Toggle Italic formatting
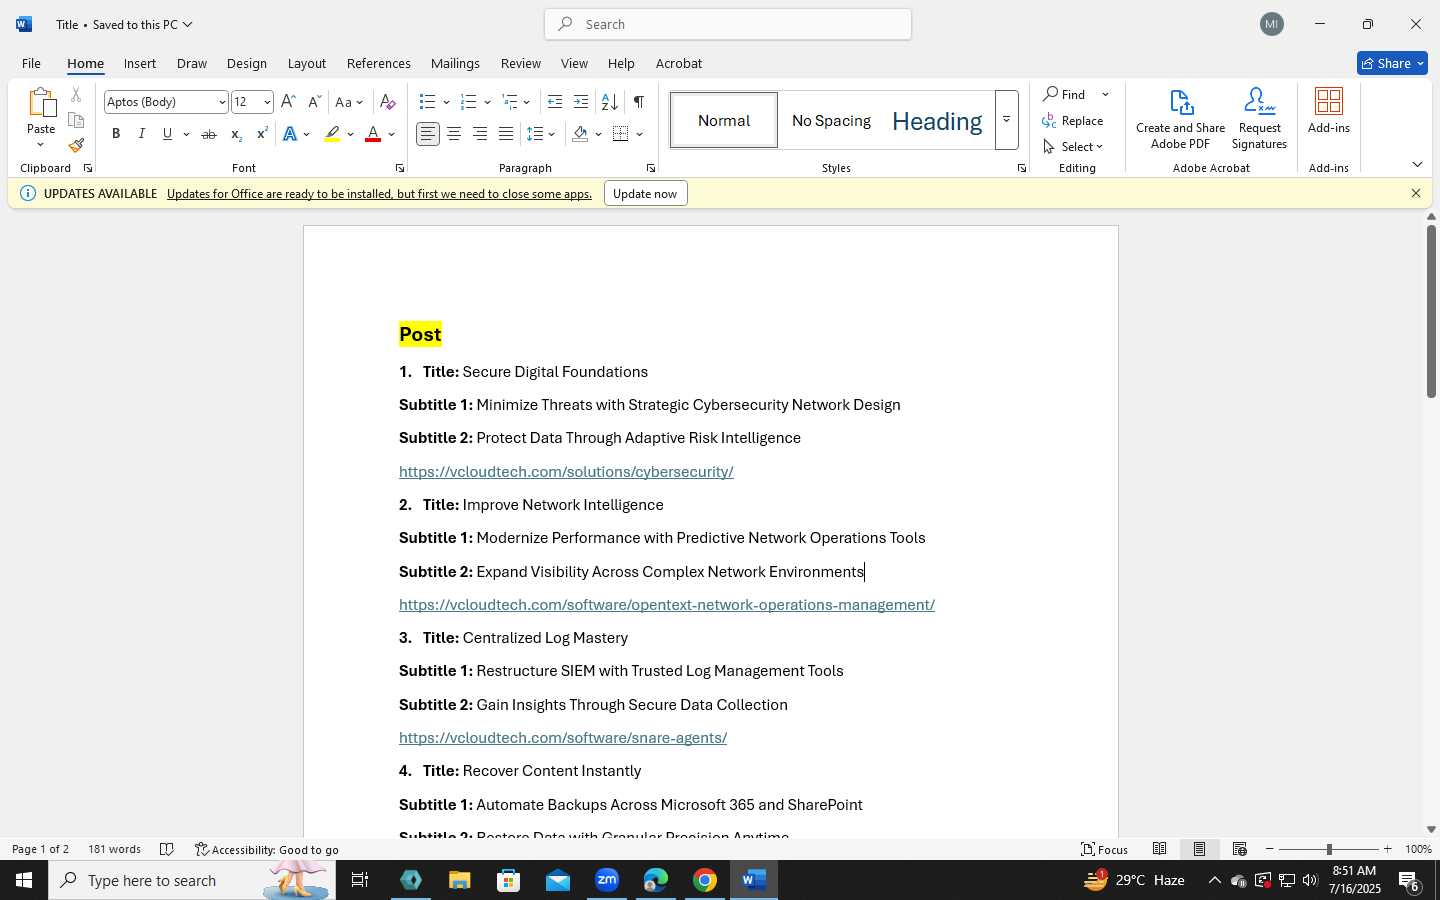The image size is (1440, 900). [141, 134]
